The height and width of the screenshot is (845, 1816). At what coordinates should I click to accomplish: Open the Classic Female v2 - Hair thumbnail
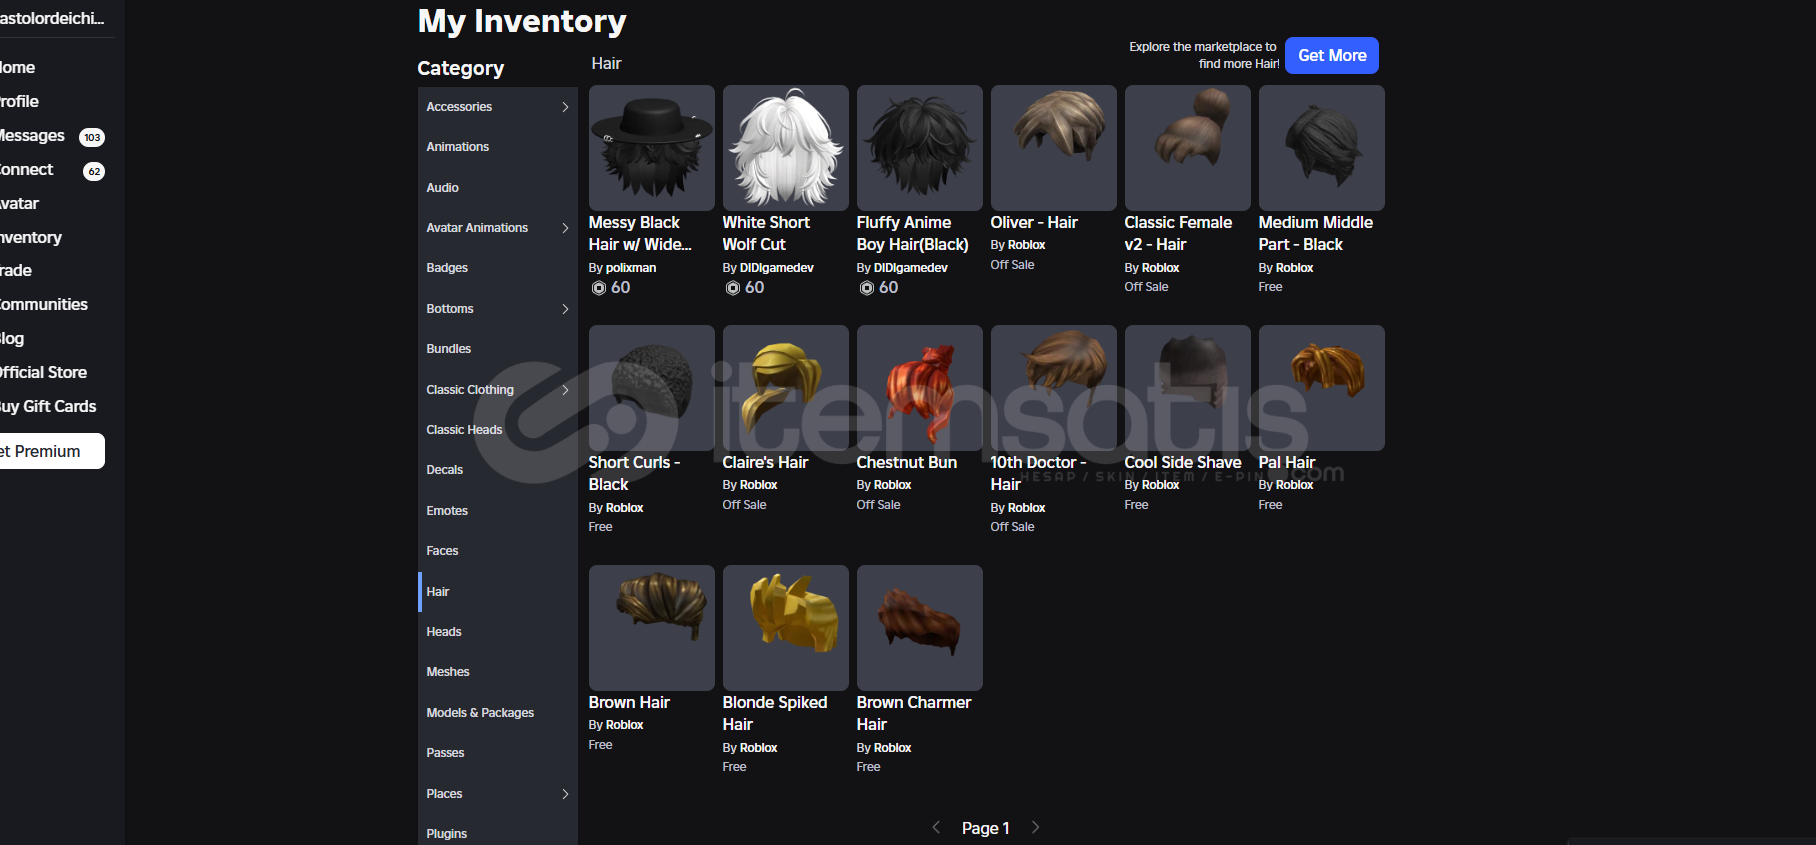[x=1188, y=148]
